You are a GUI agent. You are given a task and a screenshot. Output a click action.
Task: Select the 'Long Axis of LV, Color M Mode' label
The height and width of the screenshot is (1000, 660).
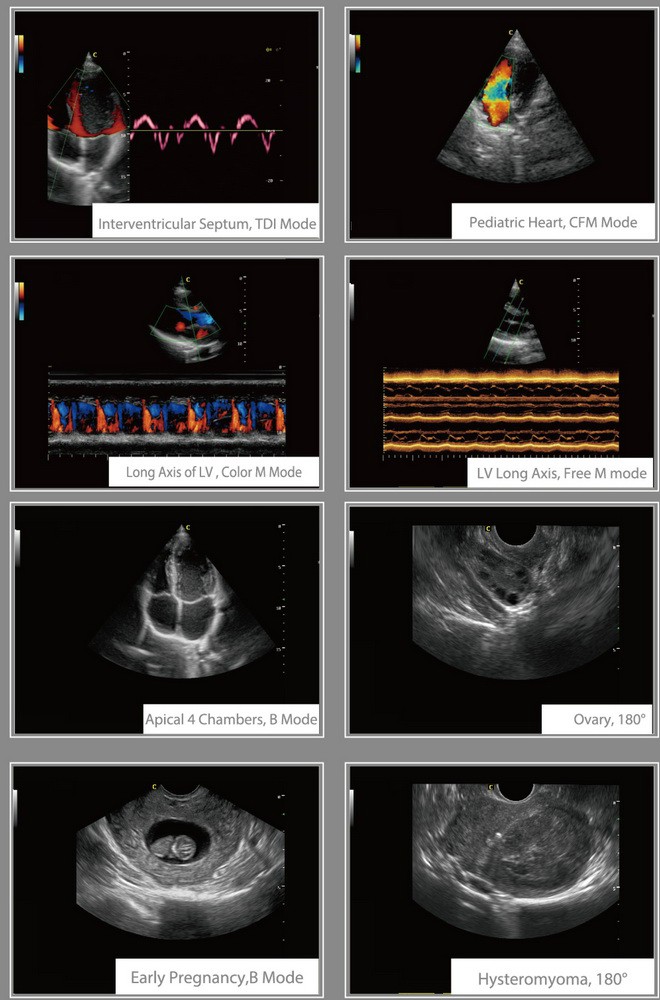(213, 471)
